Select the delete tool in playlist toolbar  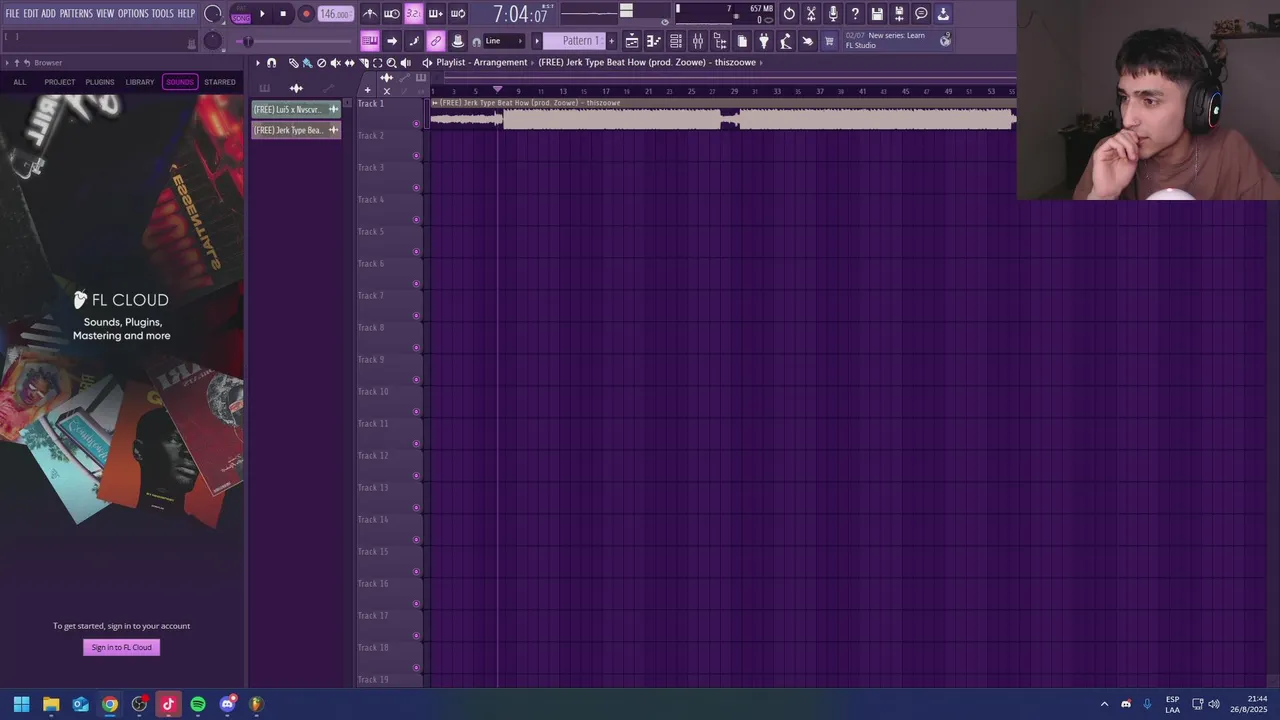321,62
